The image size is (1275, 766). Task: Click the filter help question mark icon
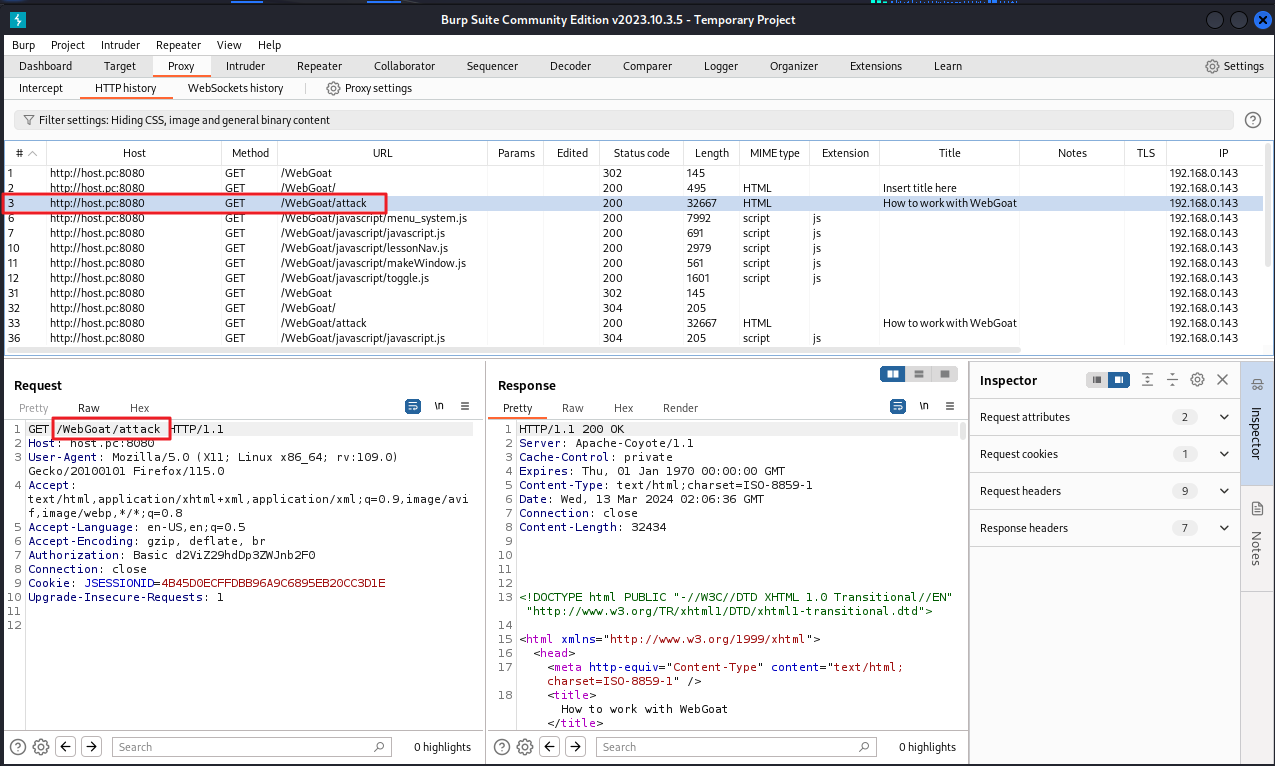point(1252,120)
